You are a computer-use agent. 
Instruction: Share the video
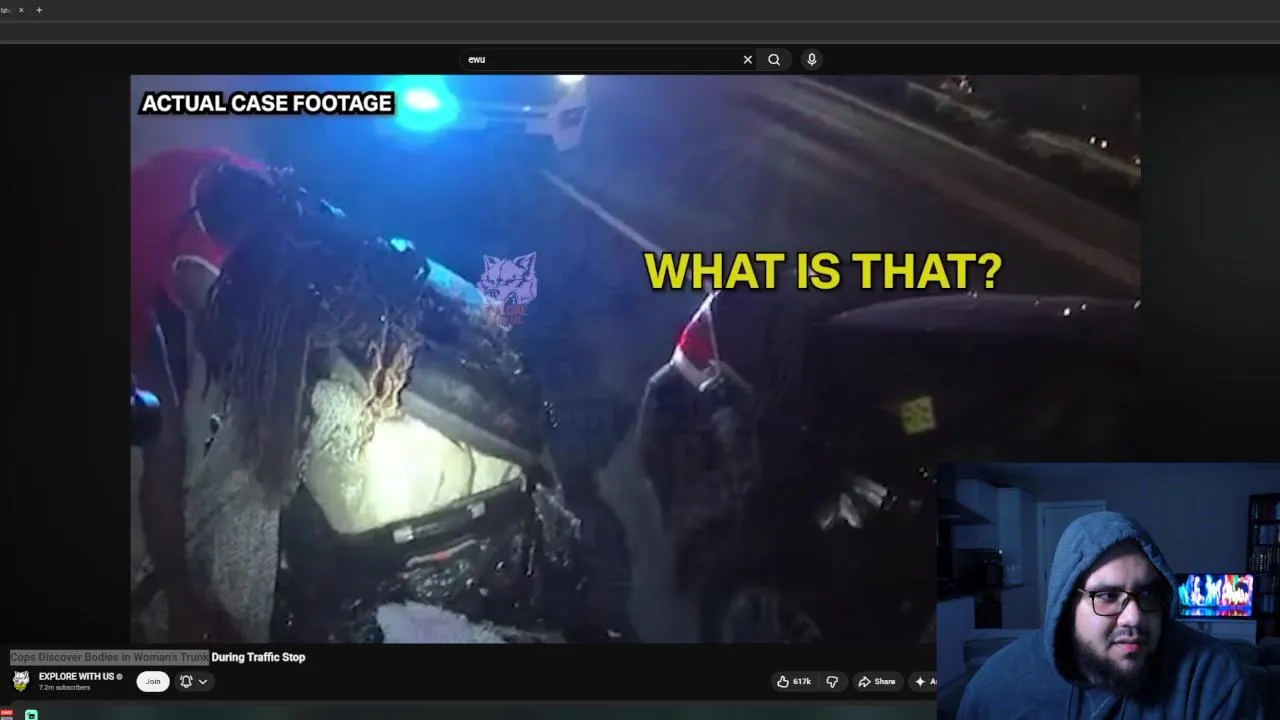click(x=877, y=682)
